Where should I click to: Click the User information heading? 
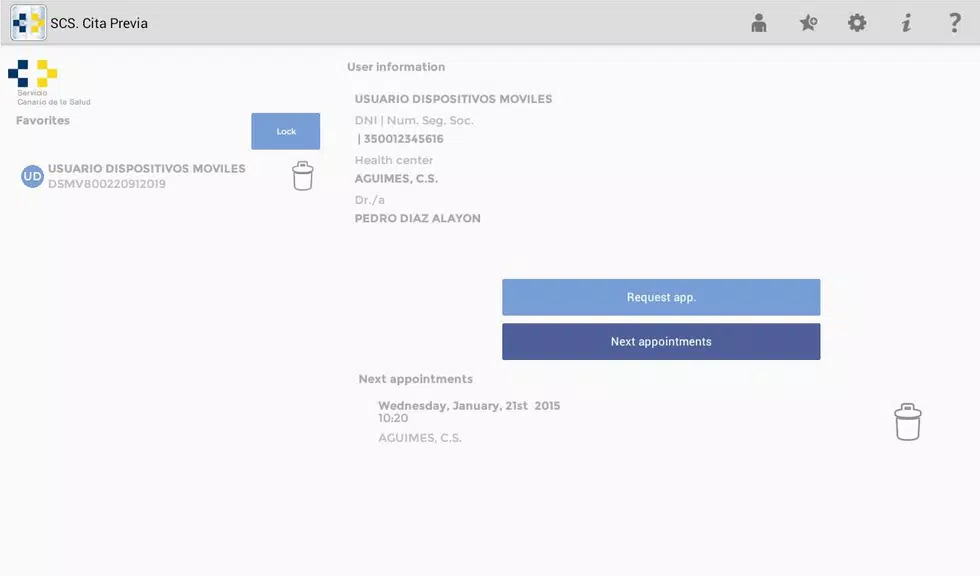395,66
